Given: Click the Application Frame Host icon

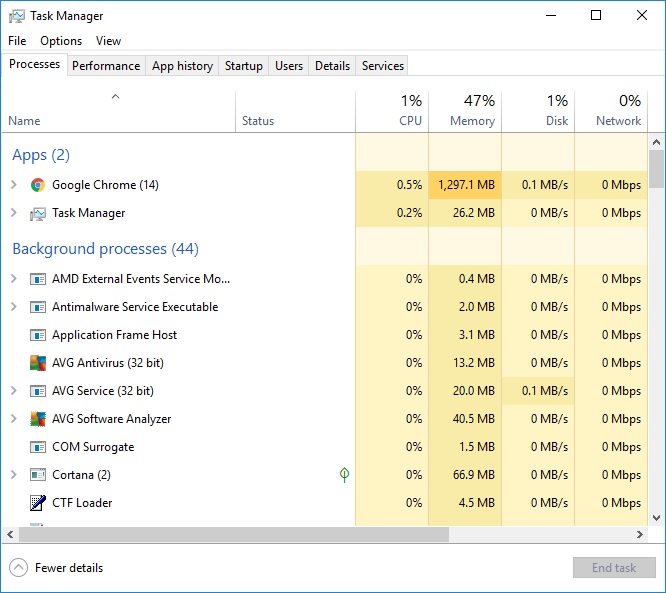Looking at the screenshot, I should point(38,335).
